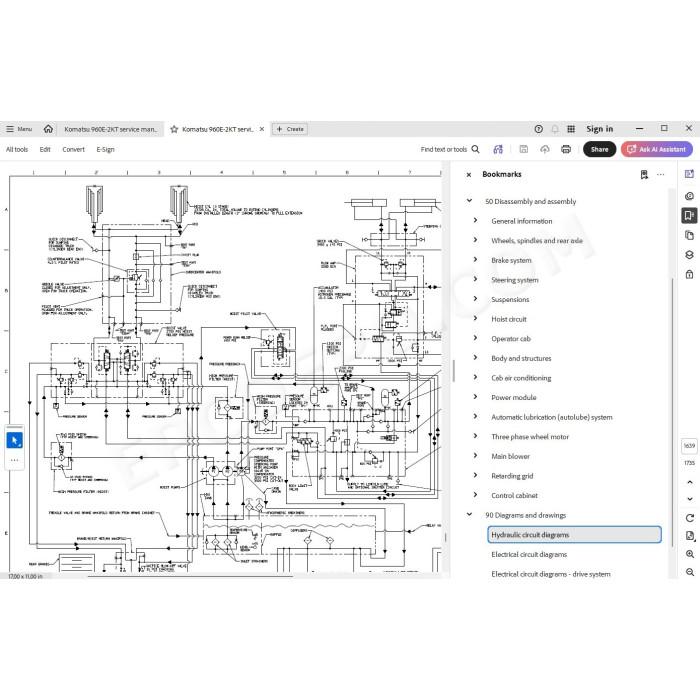
Task: Add a new bookmark icon in Bookmarks header
Action: (644, 175)
